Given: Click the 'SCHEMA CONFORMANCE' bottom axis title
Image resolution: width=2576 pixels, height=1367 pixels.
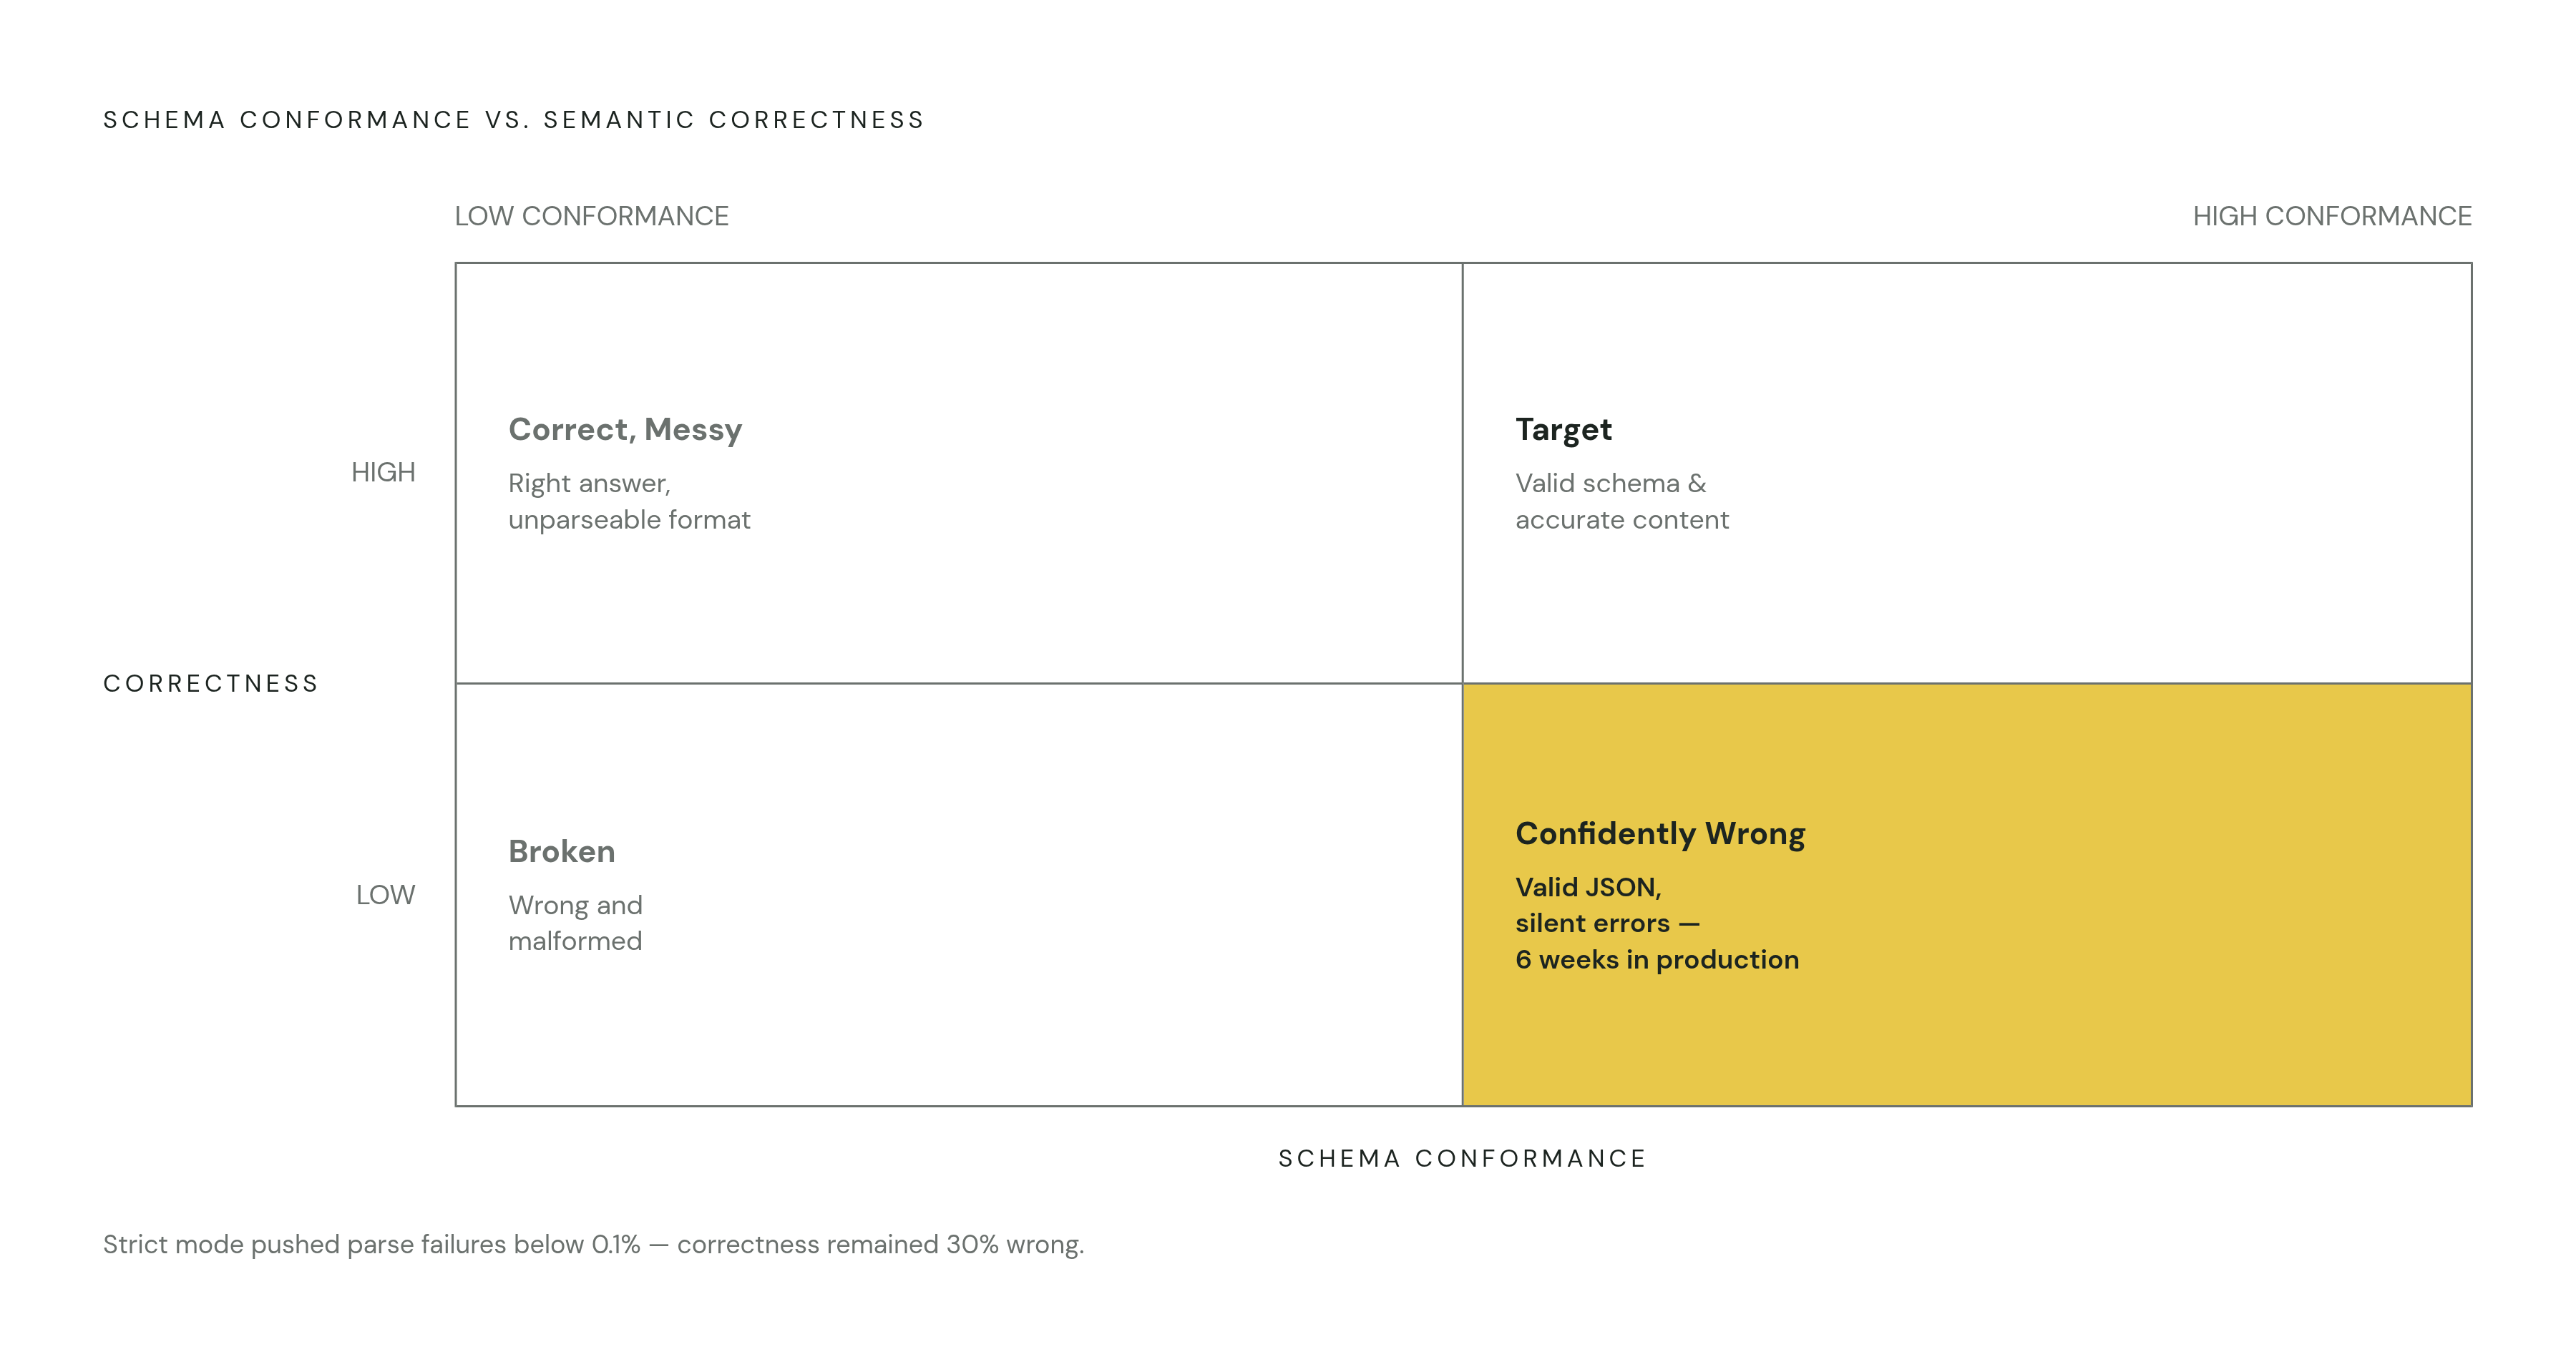Looking at the screenshot, I should [1462, 1158].
